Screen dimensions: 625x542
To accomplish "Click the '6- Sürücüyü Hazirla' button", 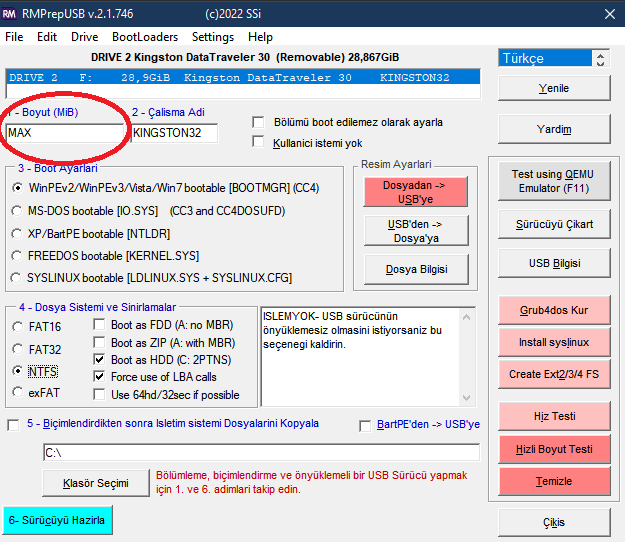I will click(x=57, y=520).
